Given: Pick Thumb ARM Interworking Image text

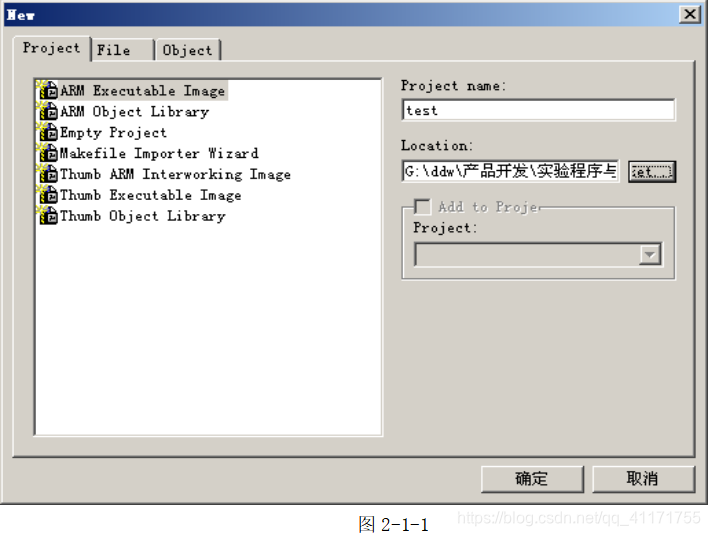Looking at the screenshot, I should point(175,174).
